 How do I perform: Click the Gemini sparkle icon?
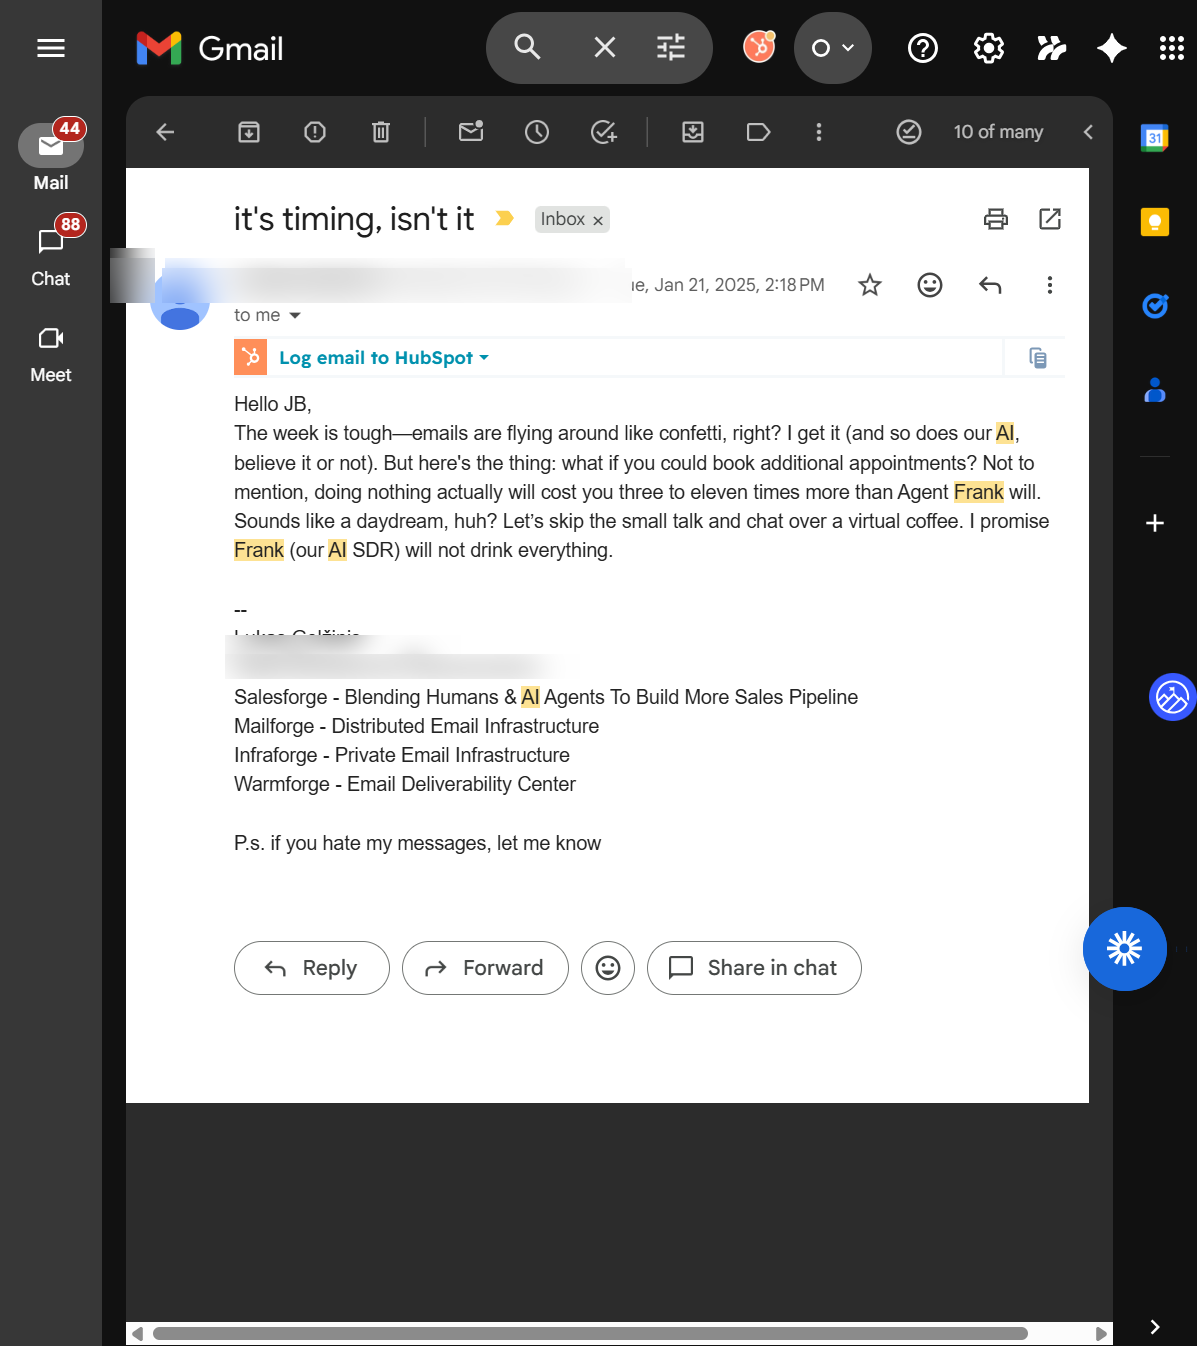click(1112, 48)
